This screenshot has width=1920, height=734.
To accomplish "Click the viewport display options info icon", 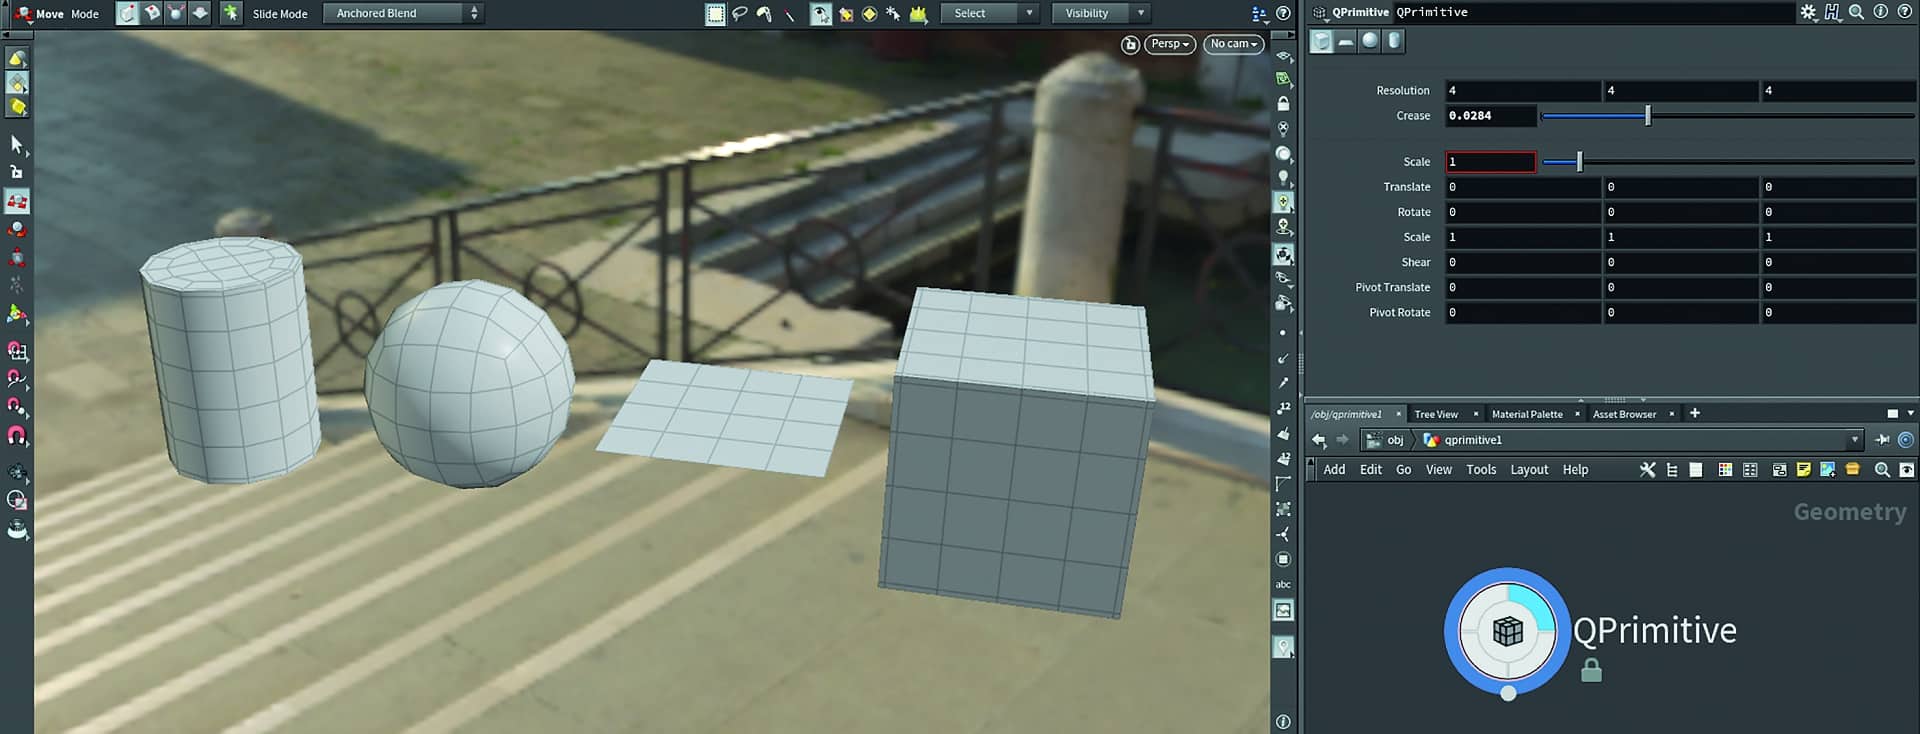I will pyautogui.click(x=1283, y=721).
